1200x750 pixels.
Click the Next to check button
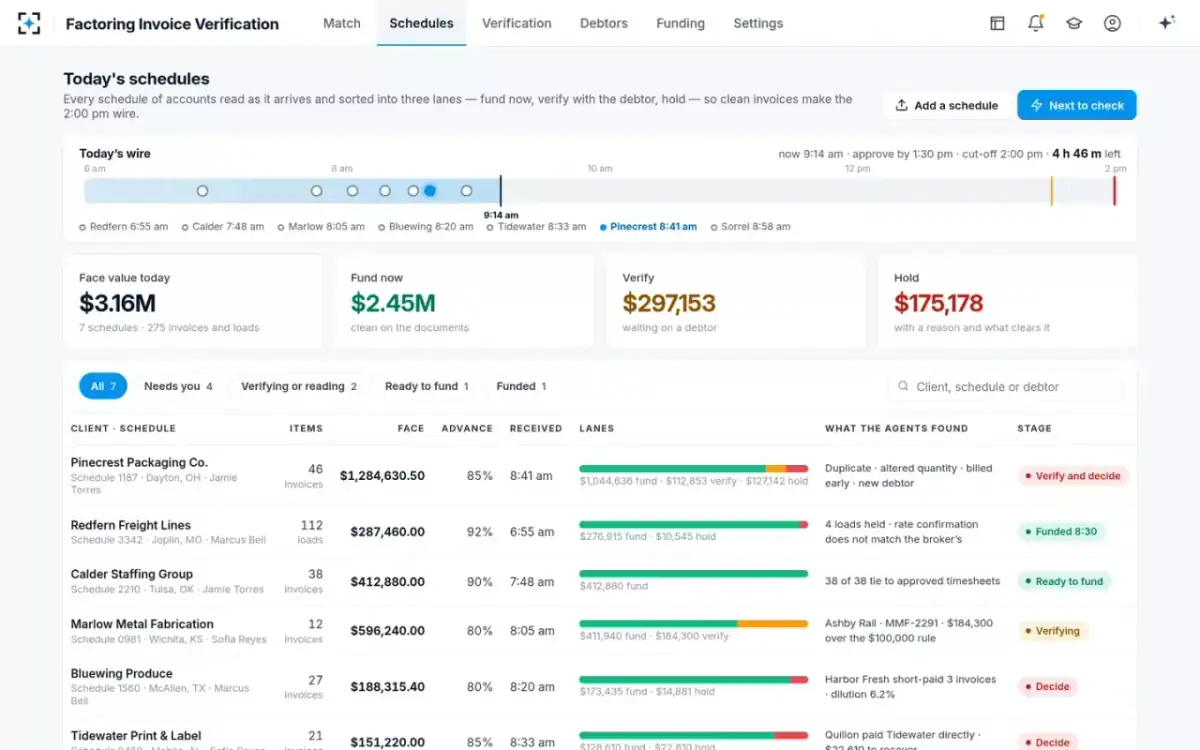[x=1077, y=105]
